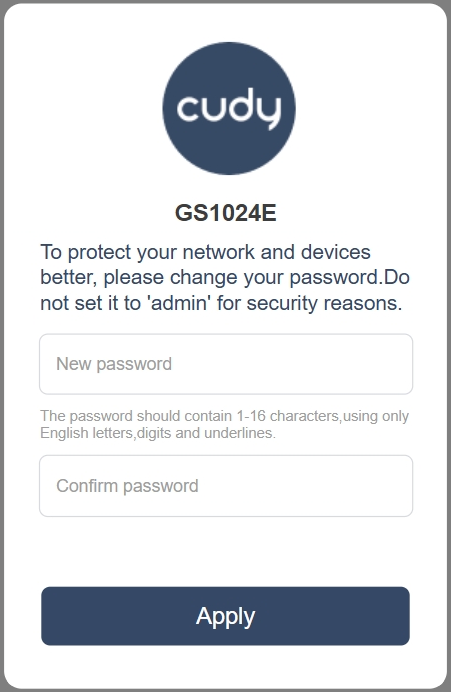
Task: Submit password change with Apply
Action: coord(226,616)
